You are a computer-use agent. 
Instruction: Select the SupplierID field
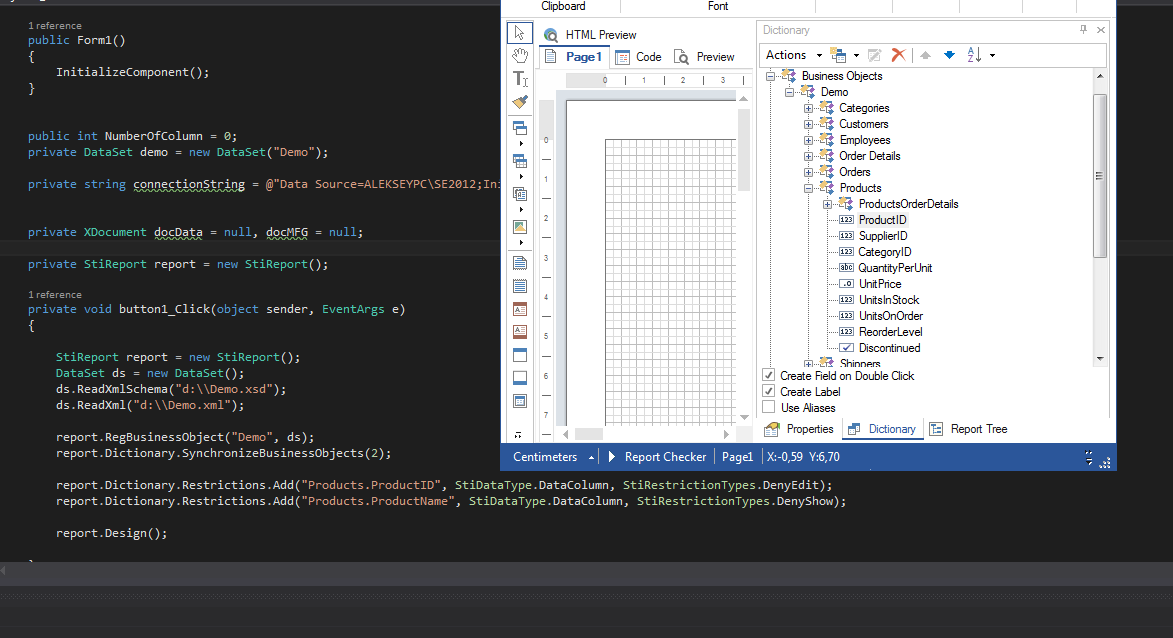coord(883,236)
